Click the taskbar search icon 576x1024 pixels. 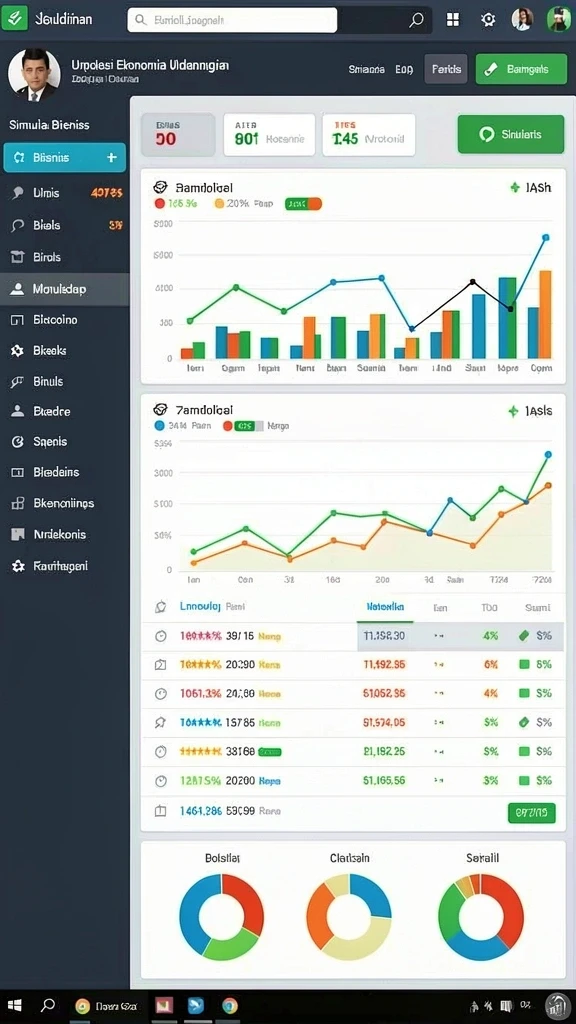[48, 1006]
